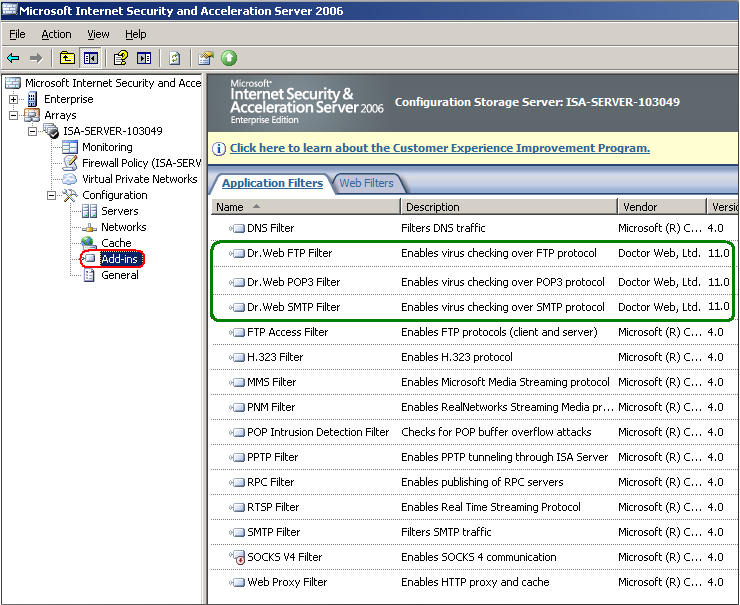Screen dimensions: 740x605
Task: Click the Dr.Web SMTP Filter icon
Action: (237, 307)
